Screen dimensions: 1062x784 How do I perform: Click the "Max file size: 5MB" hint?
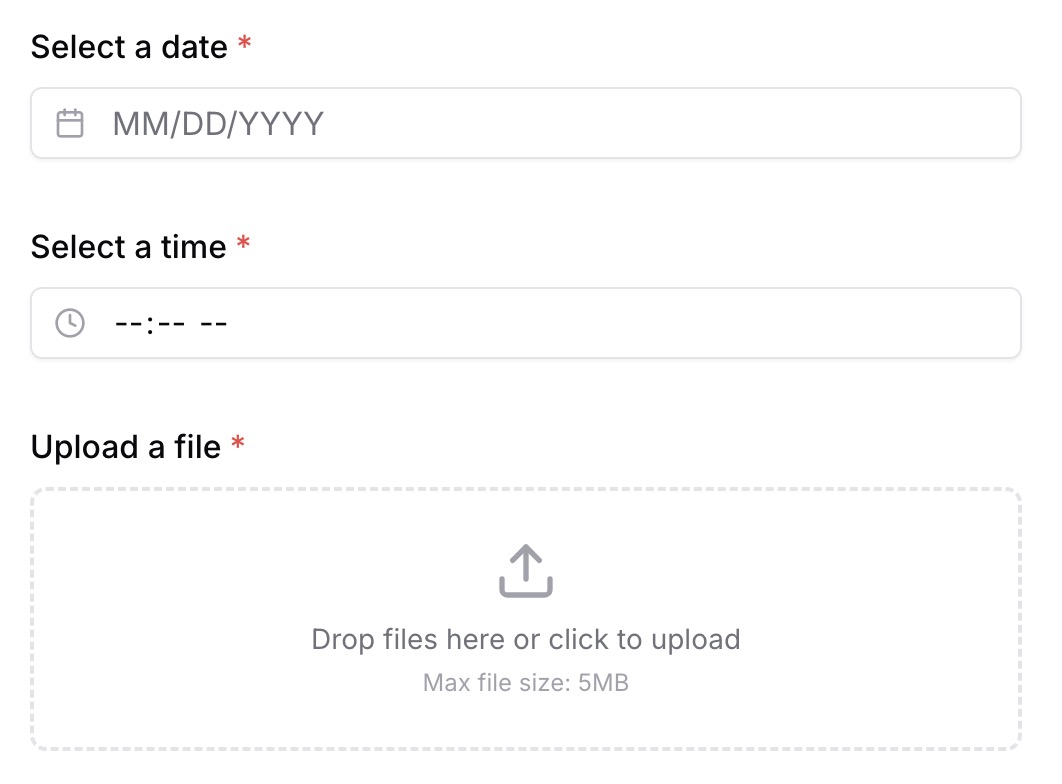(x=526, y=684)
